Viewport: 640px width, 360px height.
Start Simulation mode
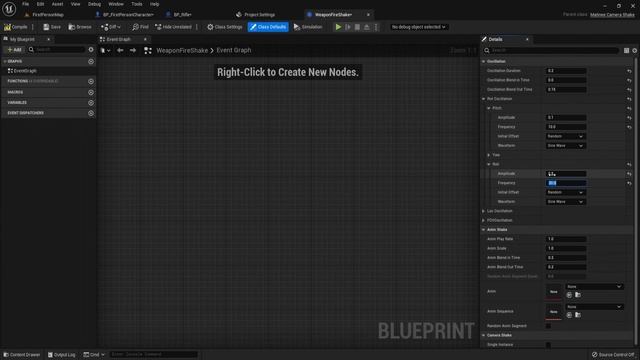308,27
